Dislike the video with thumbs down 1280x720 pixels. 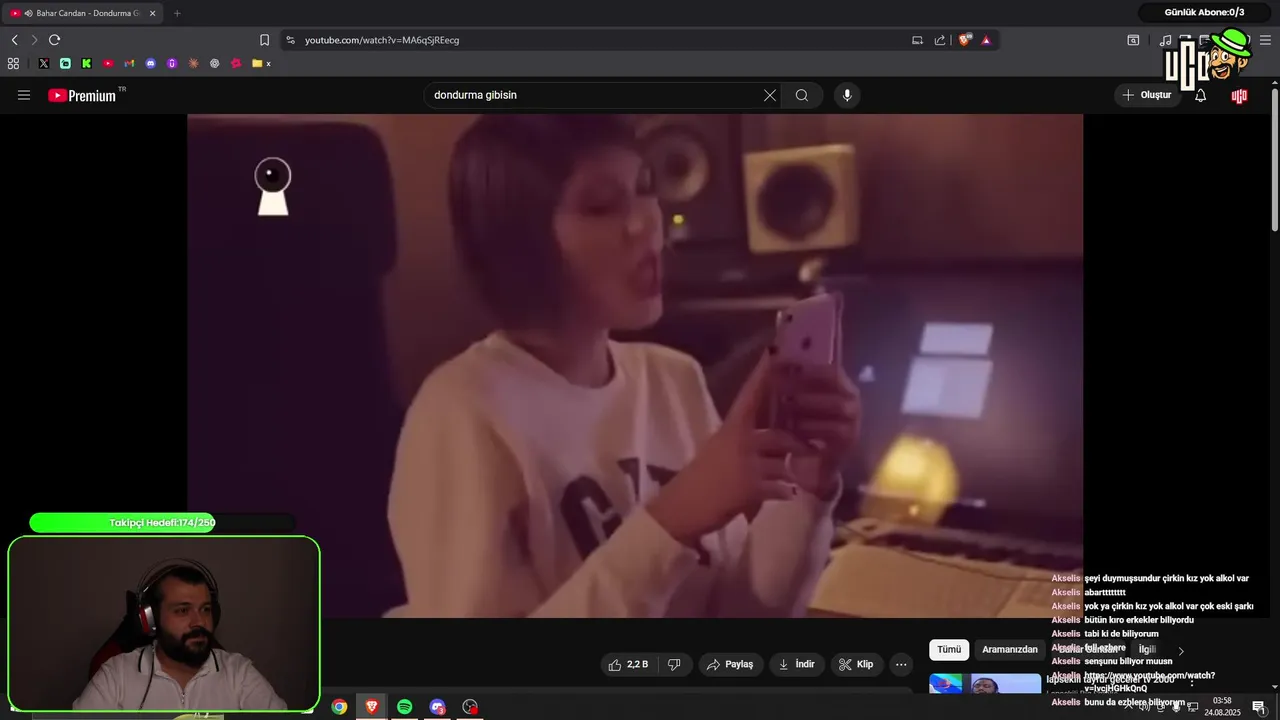point(674,664)
